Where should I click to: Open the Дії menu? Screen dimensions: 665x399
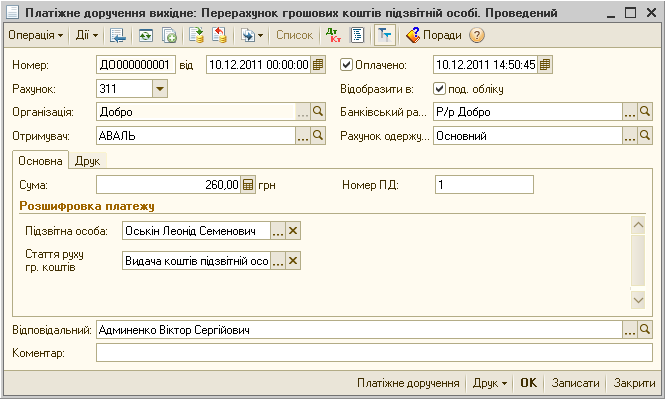click(x=87, y=35)
